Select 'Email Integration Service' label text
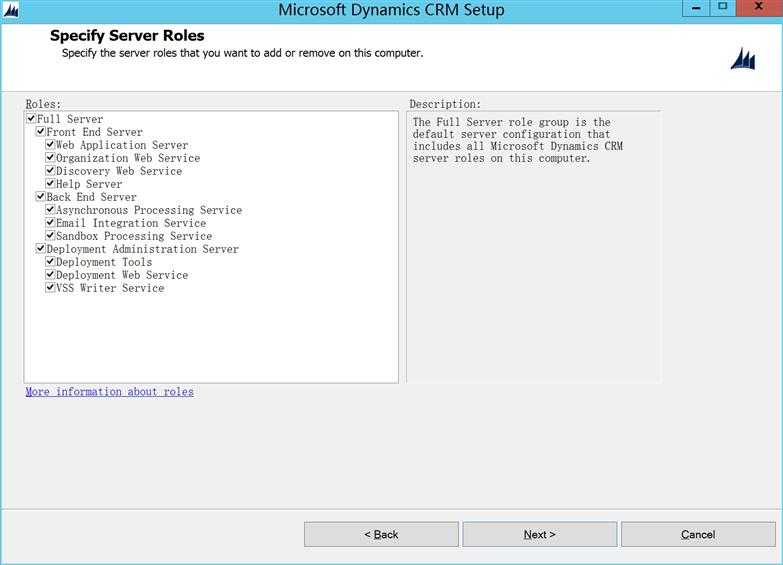This screenshot has height=565, width=783. [x=131, y=223]
